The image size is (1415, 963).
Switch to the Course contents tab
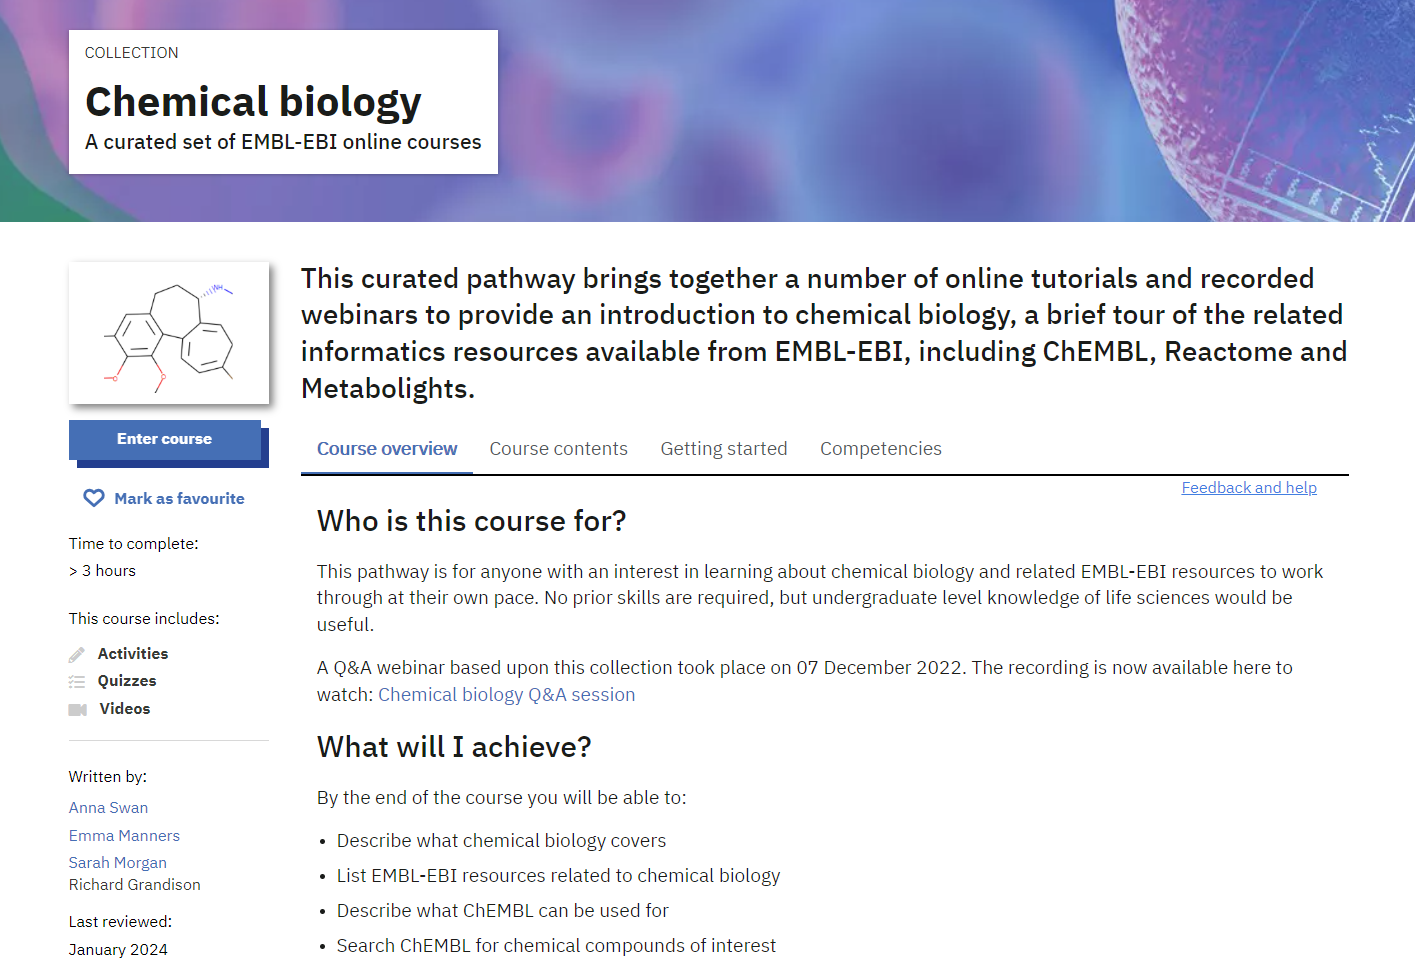pos(558,448)
